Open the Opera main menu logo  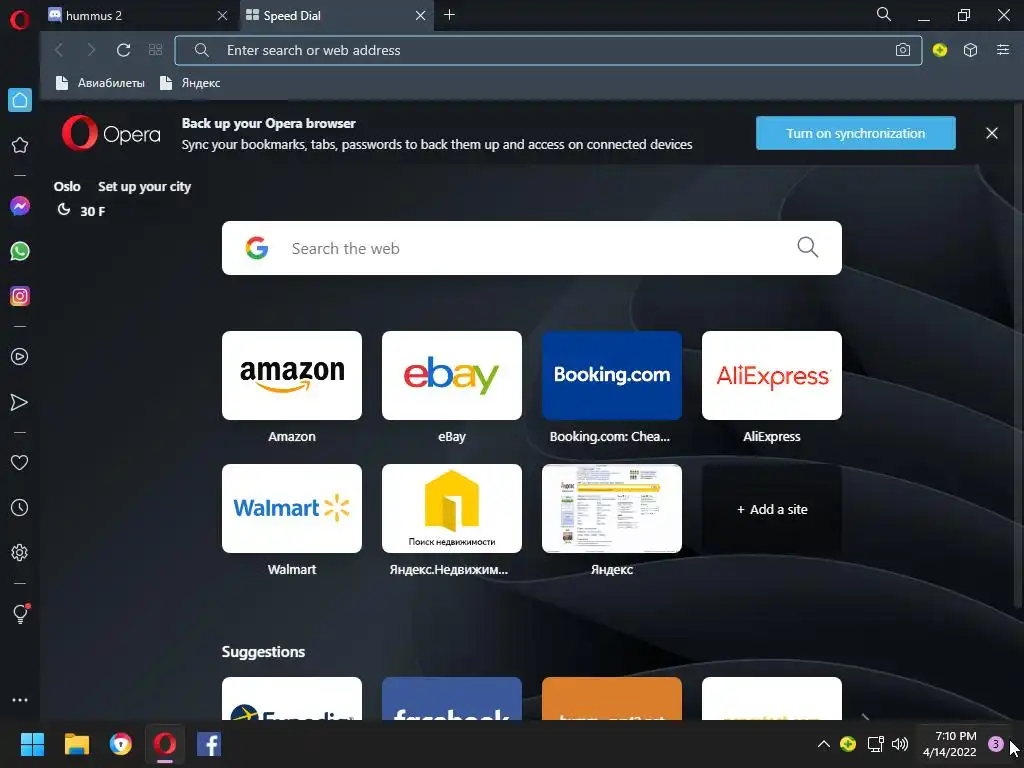click(20, 20)
